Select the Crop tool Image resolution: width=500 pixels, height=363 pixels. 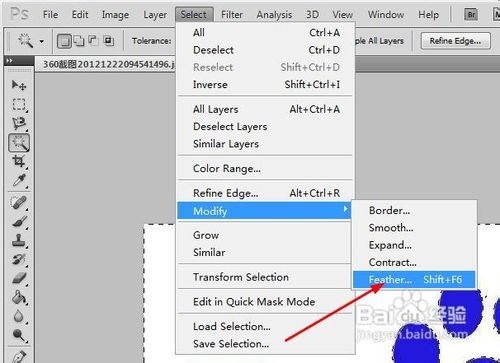pos(19,162)
